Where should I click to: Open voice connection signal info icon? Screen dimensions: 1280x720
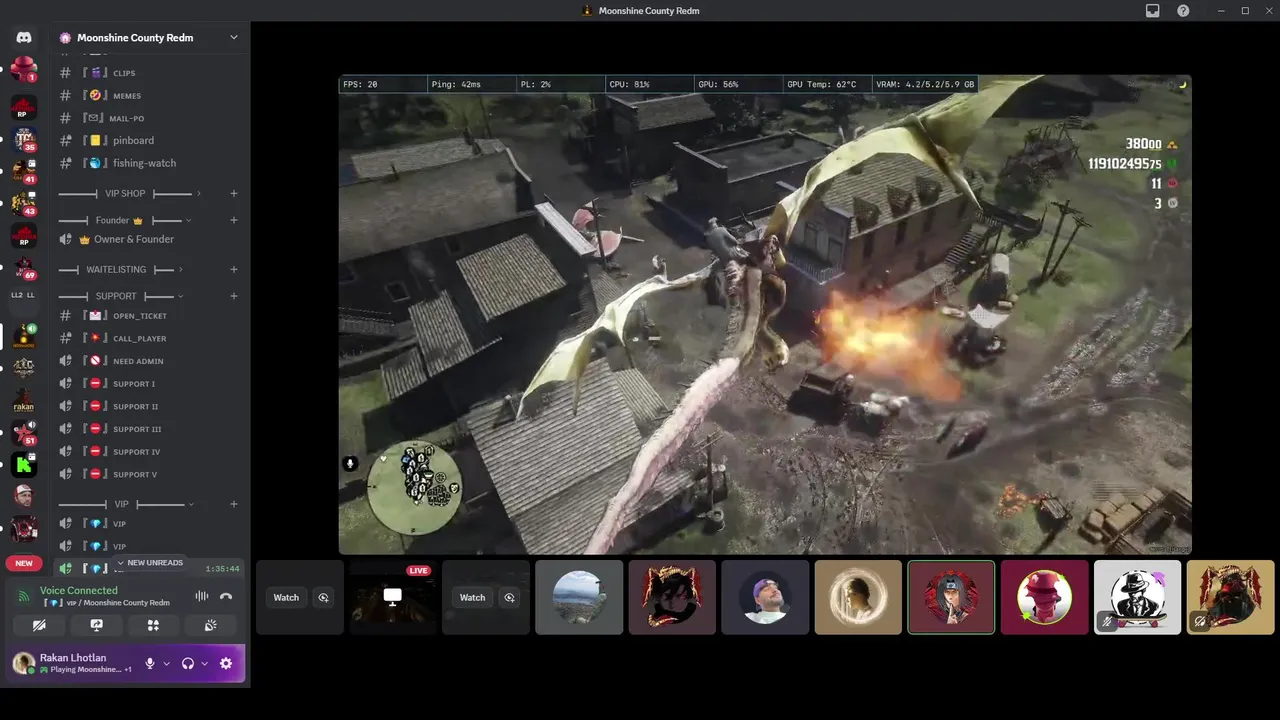coord(25,596)
